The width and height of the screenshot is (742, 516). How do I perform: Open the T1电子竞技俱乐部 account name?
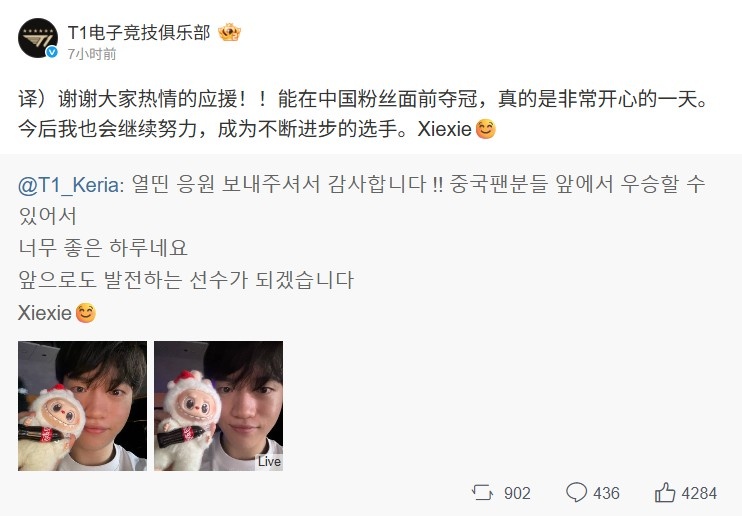pyautogui.click(x=139, y=33)
